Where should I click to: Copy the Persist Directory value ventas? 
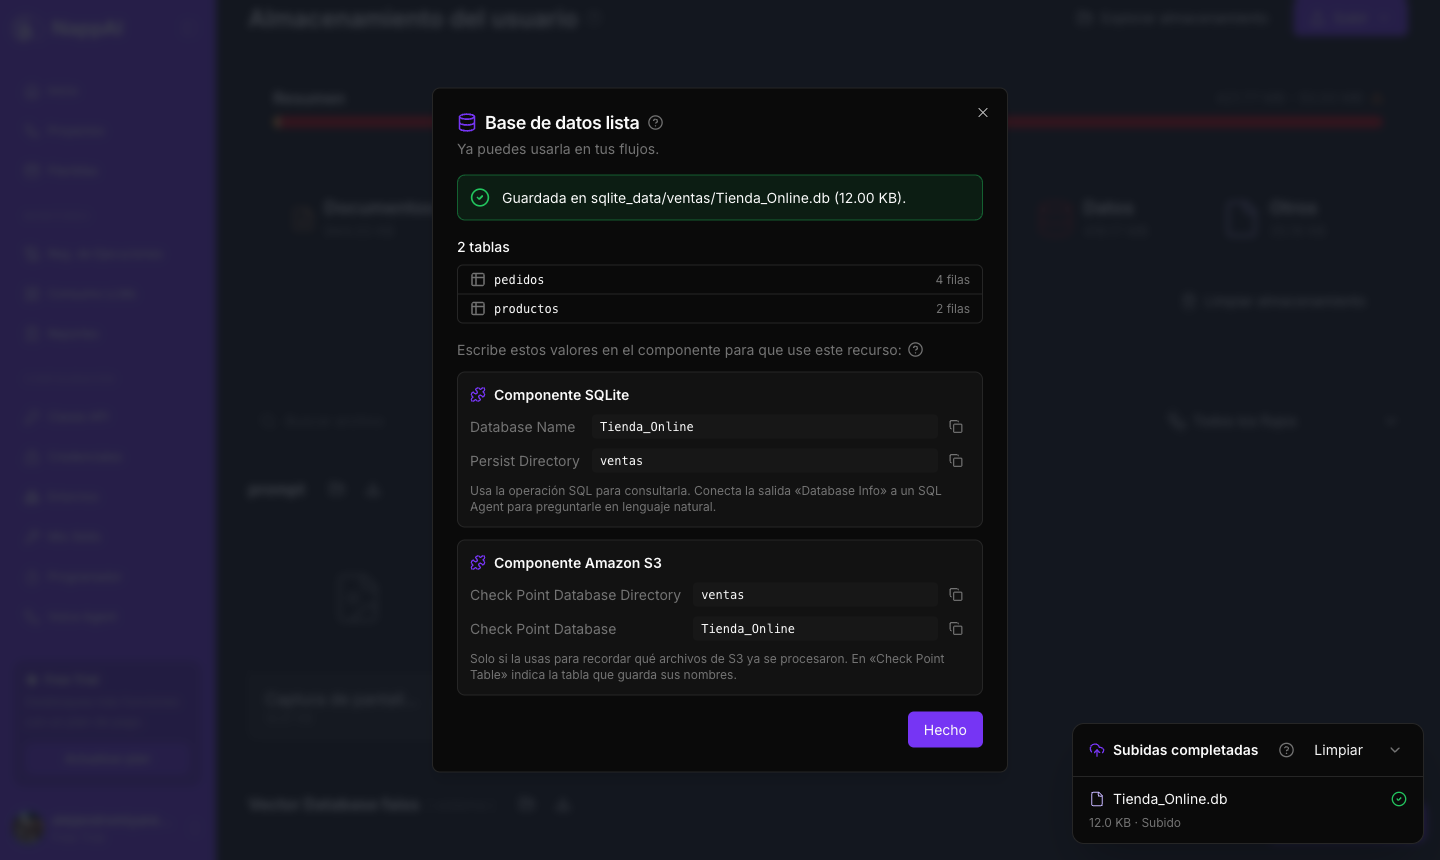pos(956,461)
